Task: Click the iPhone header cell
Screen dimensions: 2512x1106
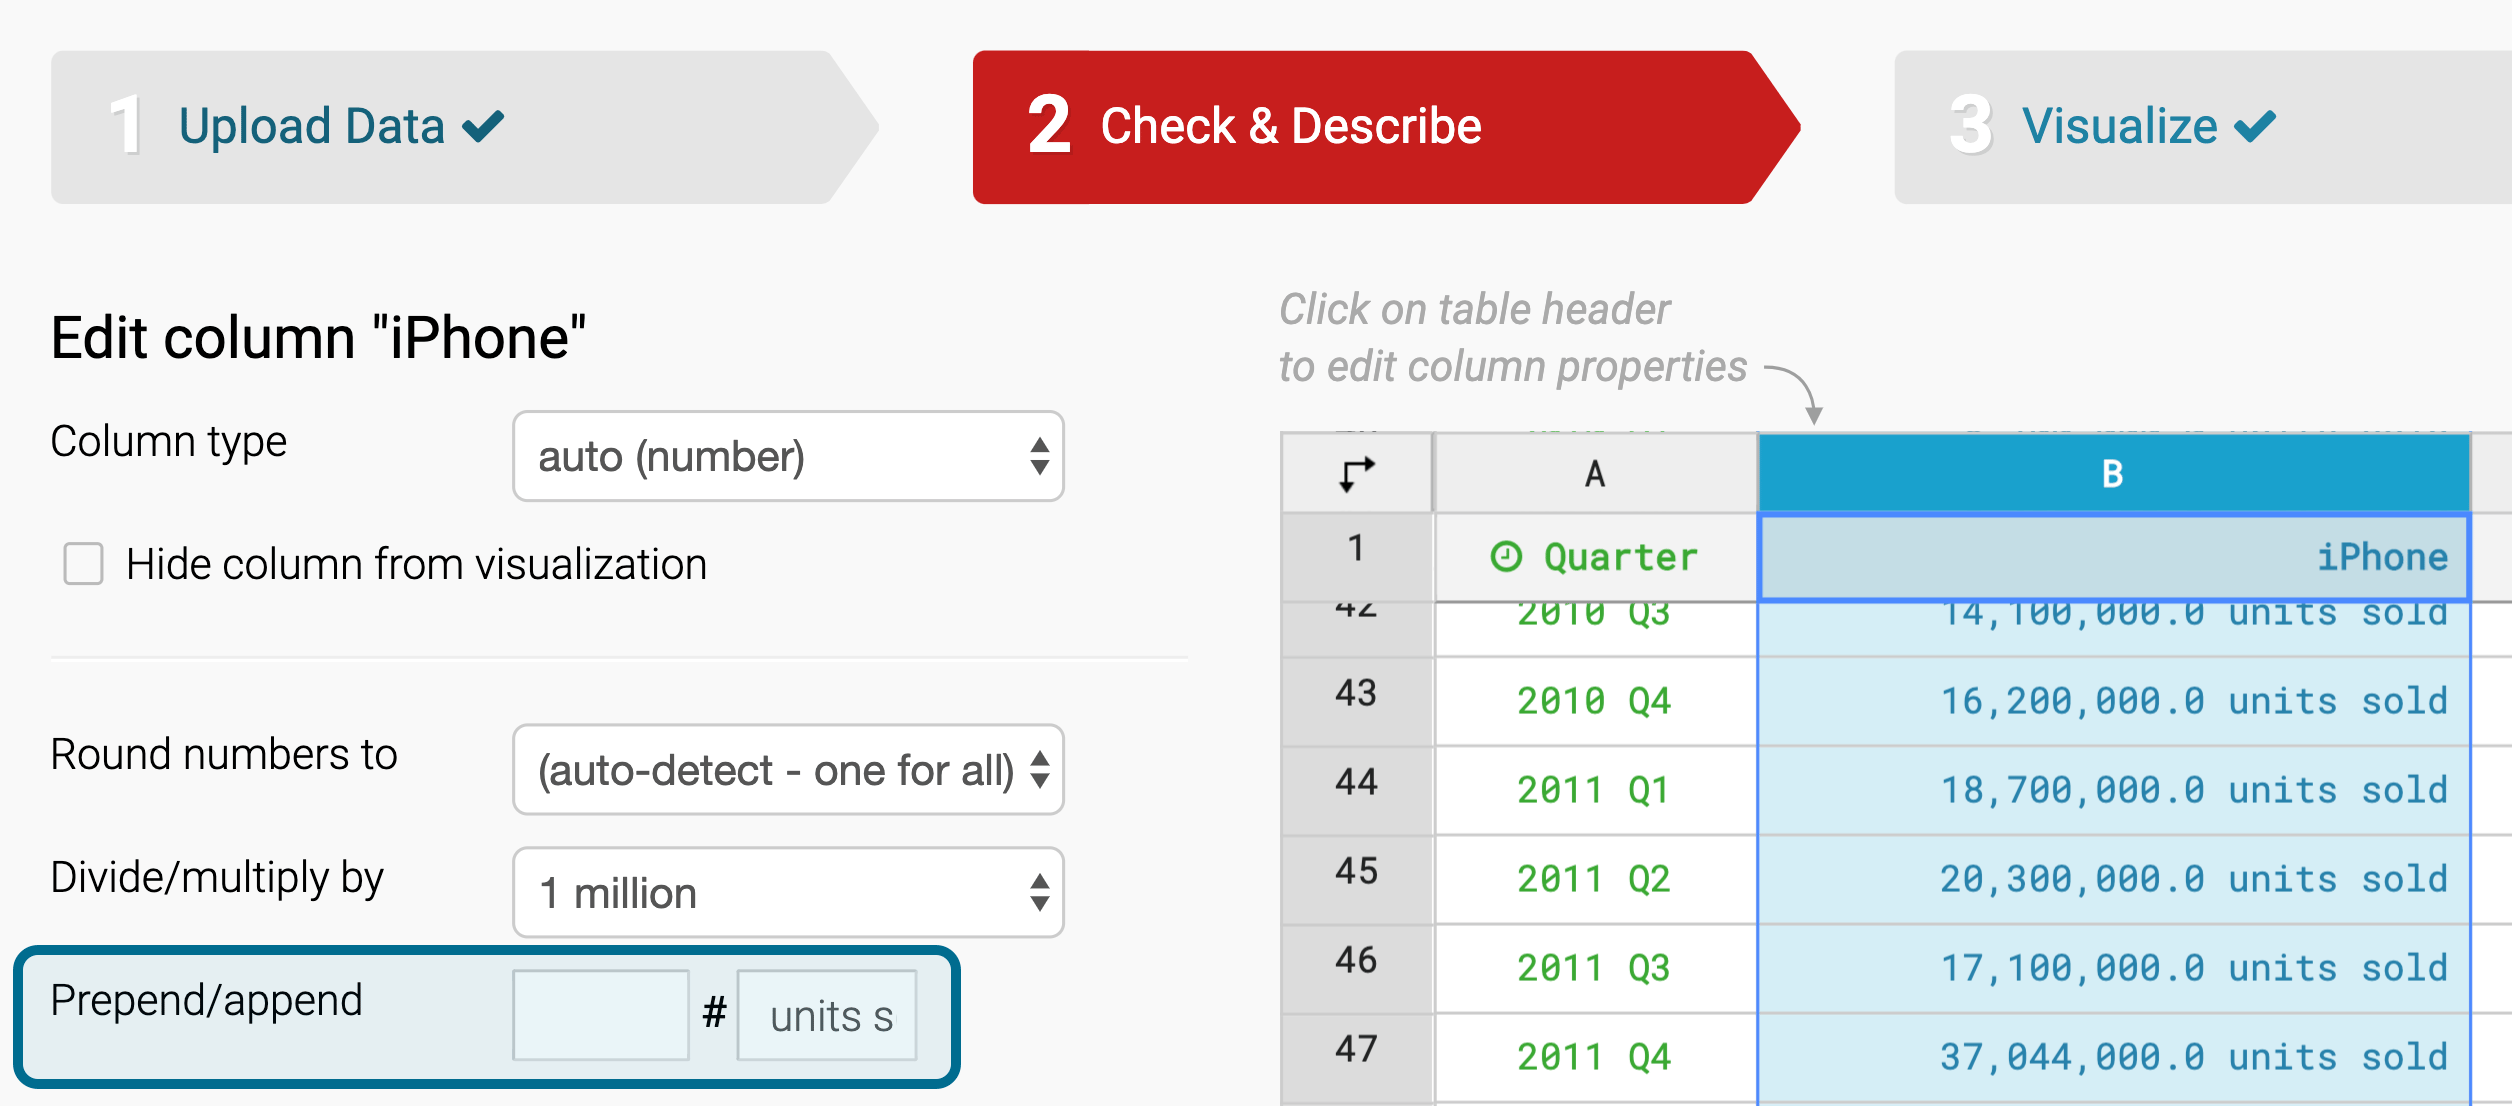Action: (x=2112, y=557)
